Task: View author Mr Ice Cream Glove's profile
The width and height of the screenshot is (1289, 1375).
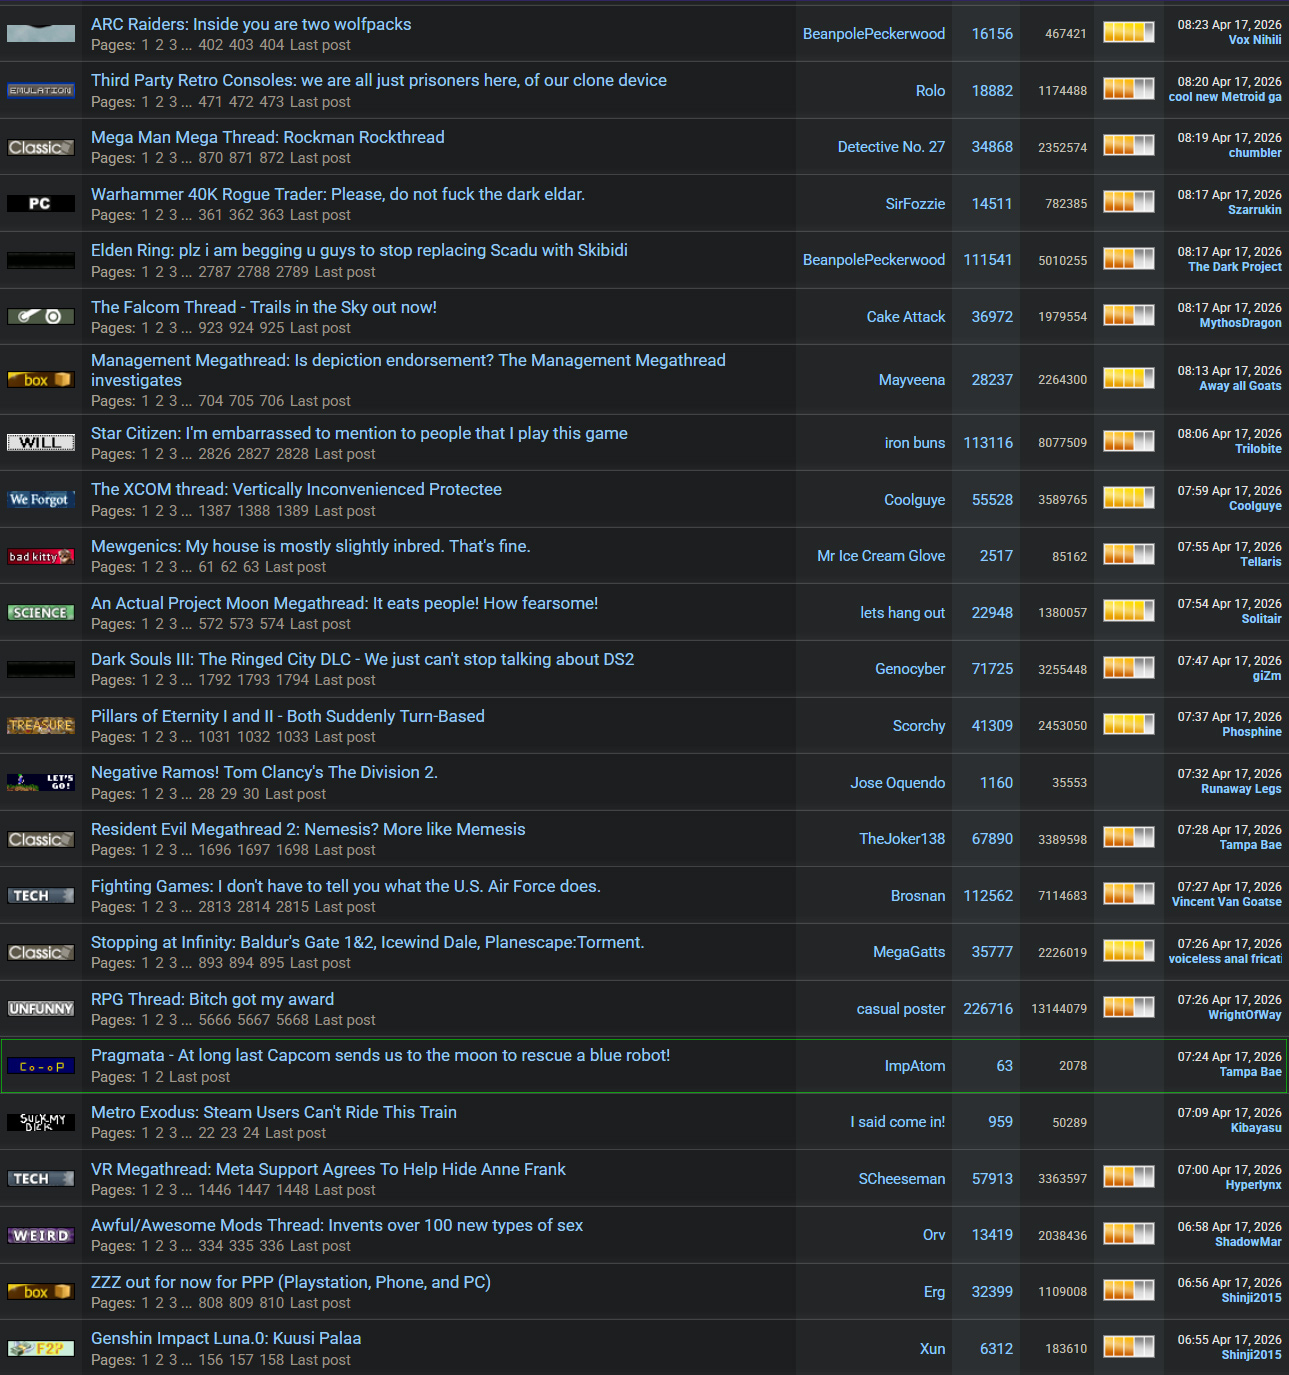Action: 881,556
